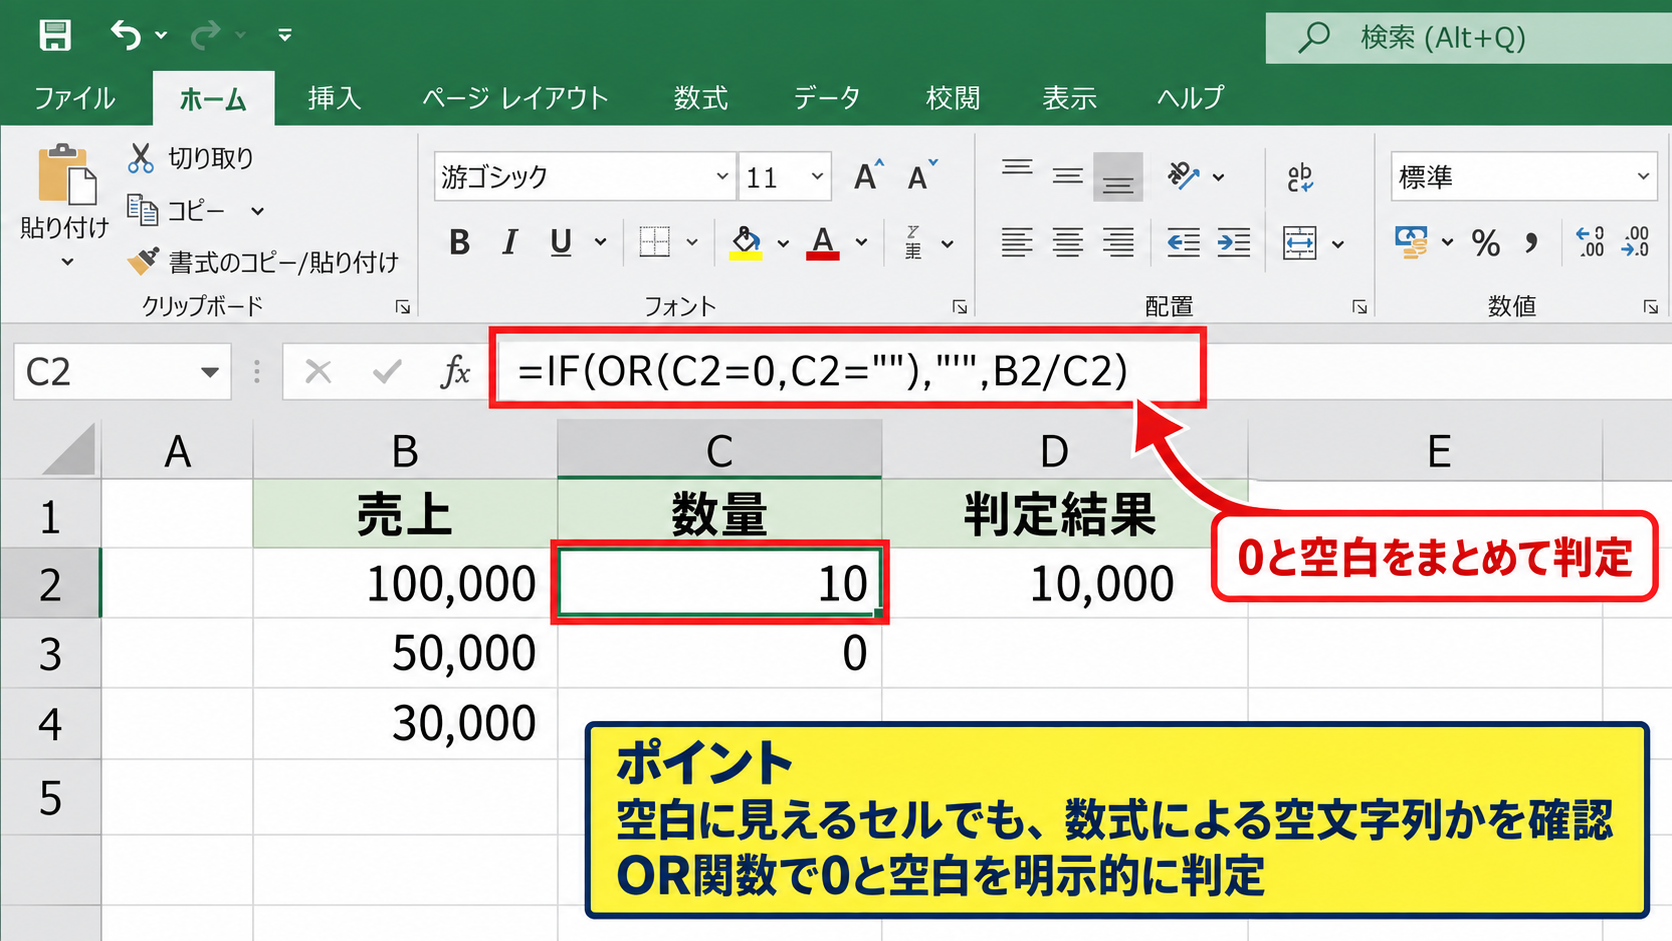Click the Insert Function fx icon
Viewport: 1672px width, 941px height.
click(455, 372)
